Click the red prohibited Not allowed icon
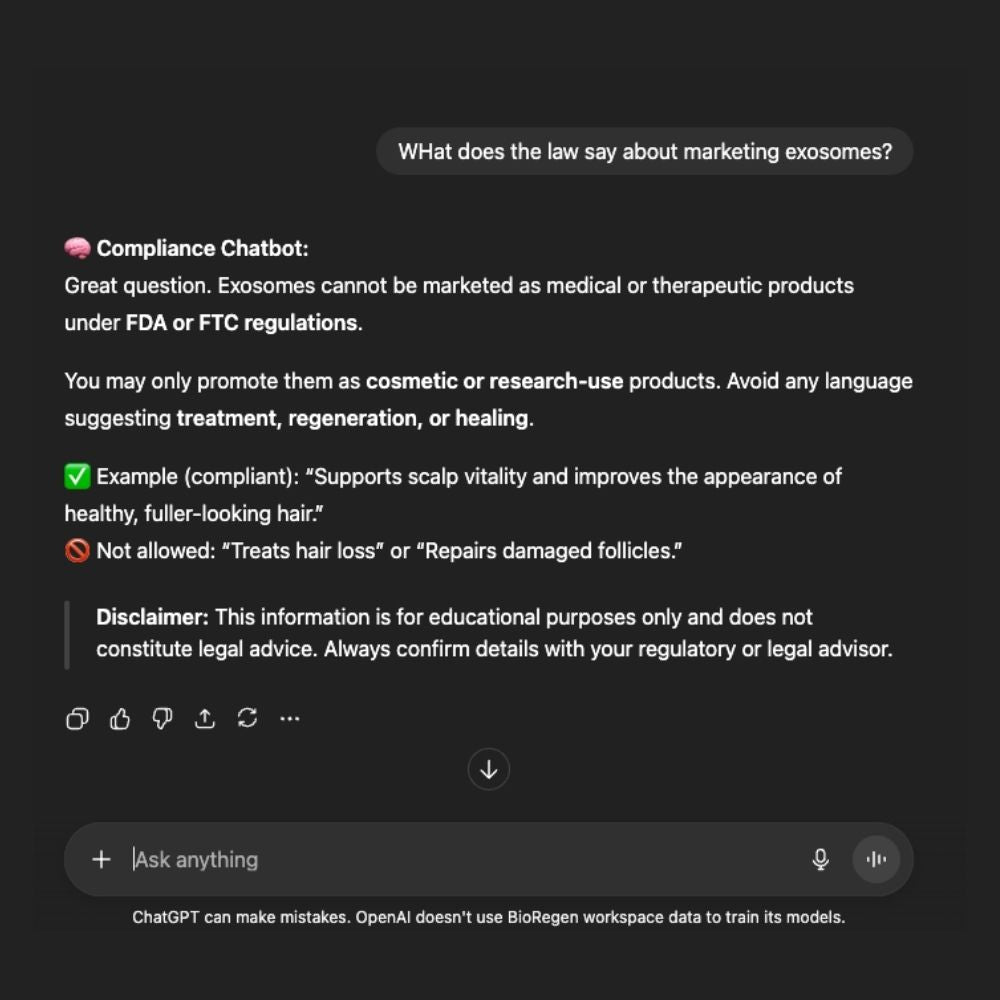The height and width of the screenshot is (1000, 1000). [x=77, y=551]
